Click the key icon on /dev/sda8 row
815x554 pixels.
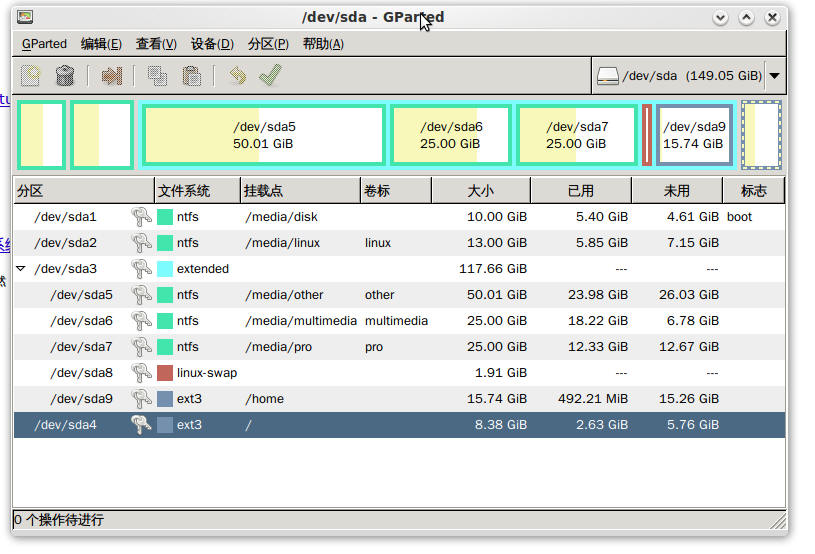(141, 373)
